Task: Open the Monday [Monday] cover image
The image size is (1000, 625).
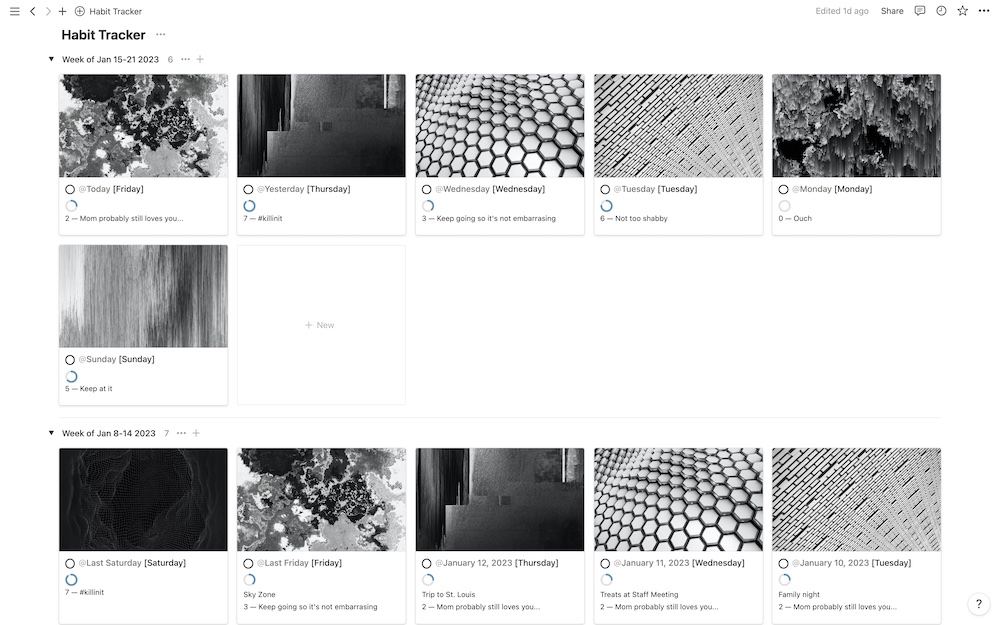Action: pos(856,126)
